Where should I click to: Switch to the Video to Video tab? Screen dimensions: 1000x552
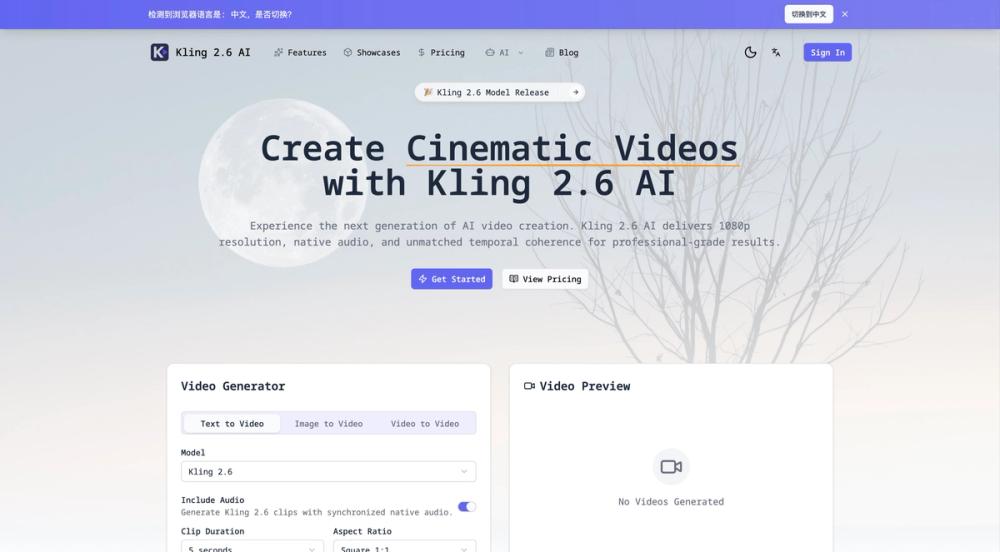coord(425,423)
